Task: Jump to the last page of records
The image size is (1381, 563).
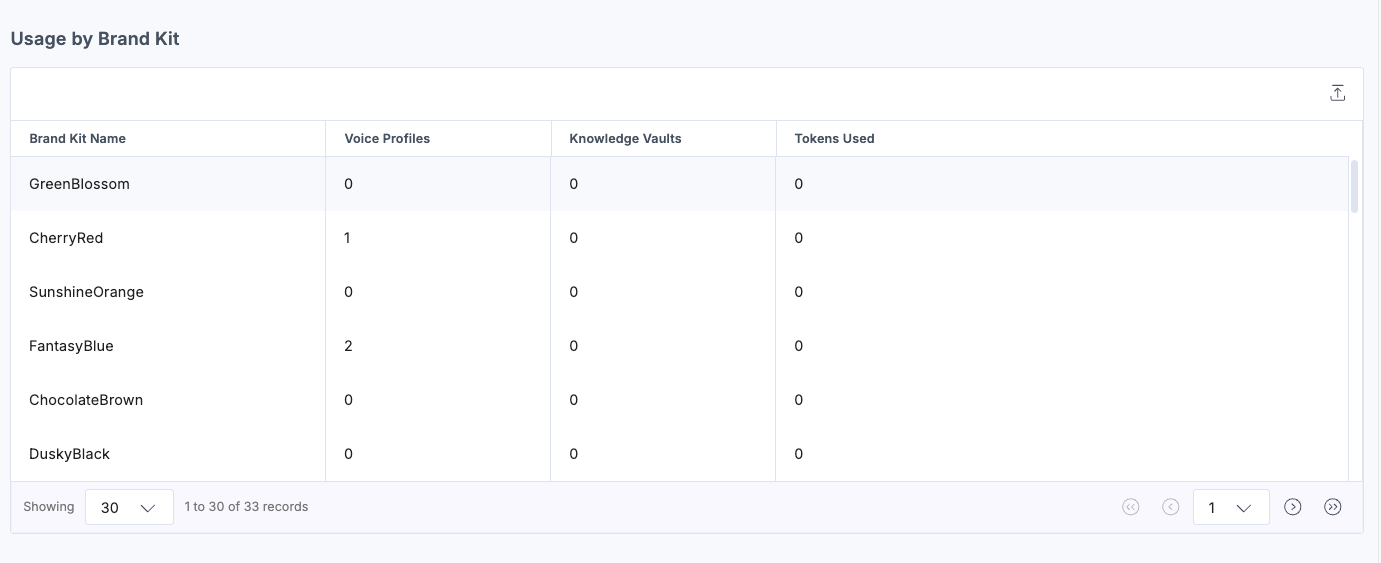Action: pyautogui.click(x=1333, y=507)
